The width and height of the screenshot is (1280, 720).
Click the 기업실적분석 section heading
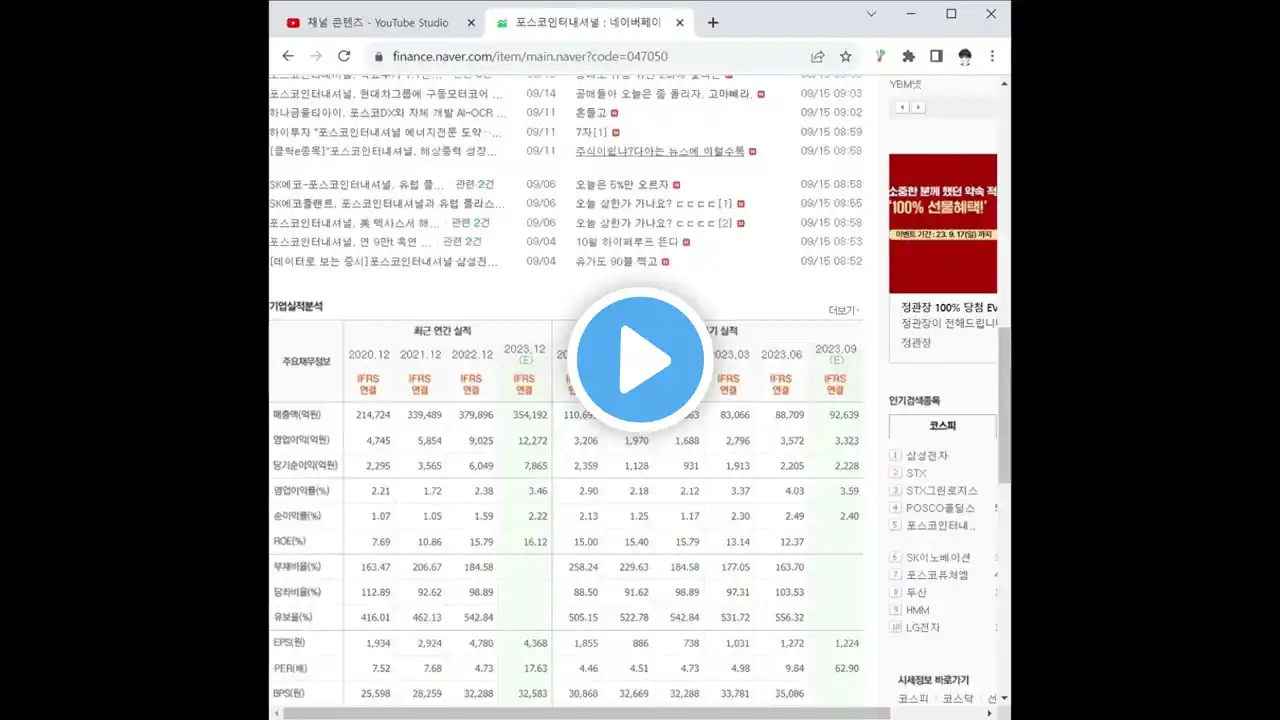pos(296,306)
